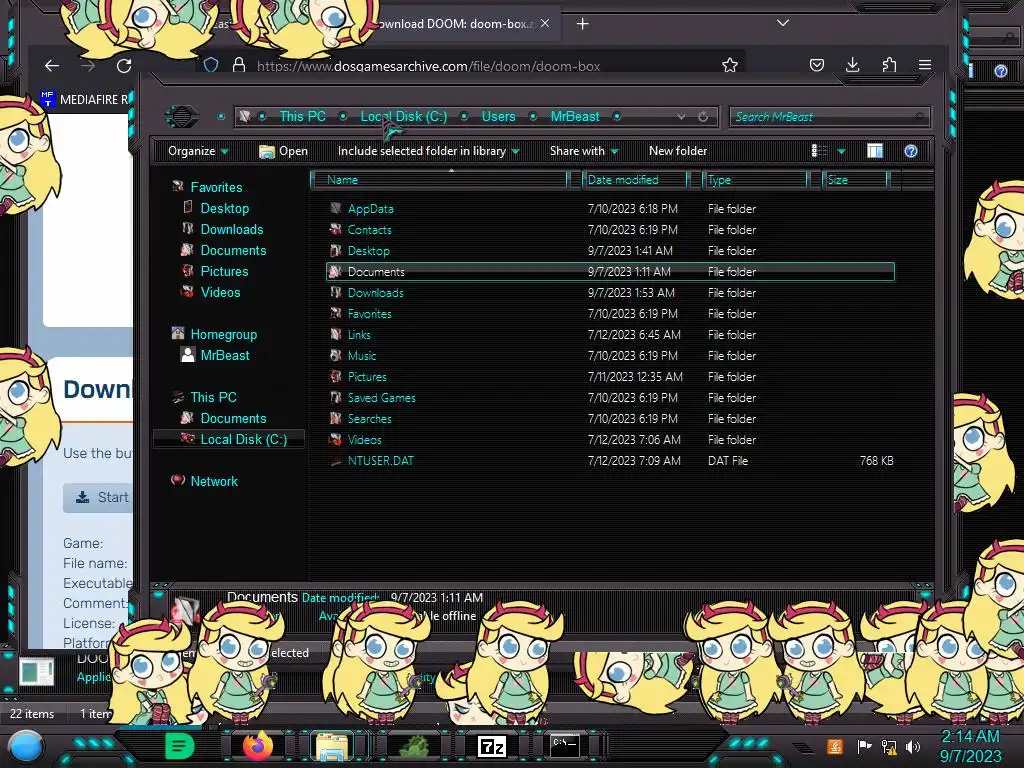This screenshot has width=1024, height=768.
Task: Toggle the Explorer preview pane icon
Action: 875,151
